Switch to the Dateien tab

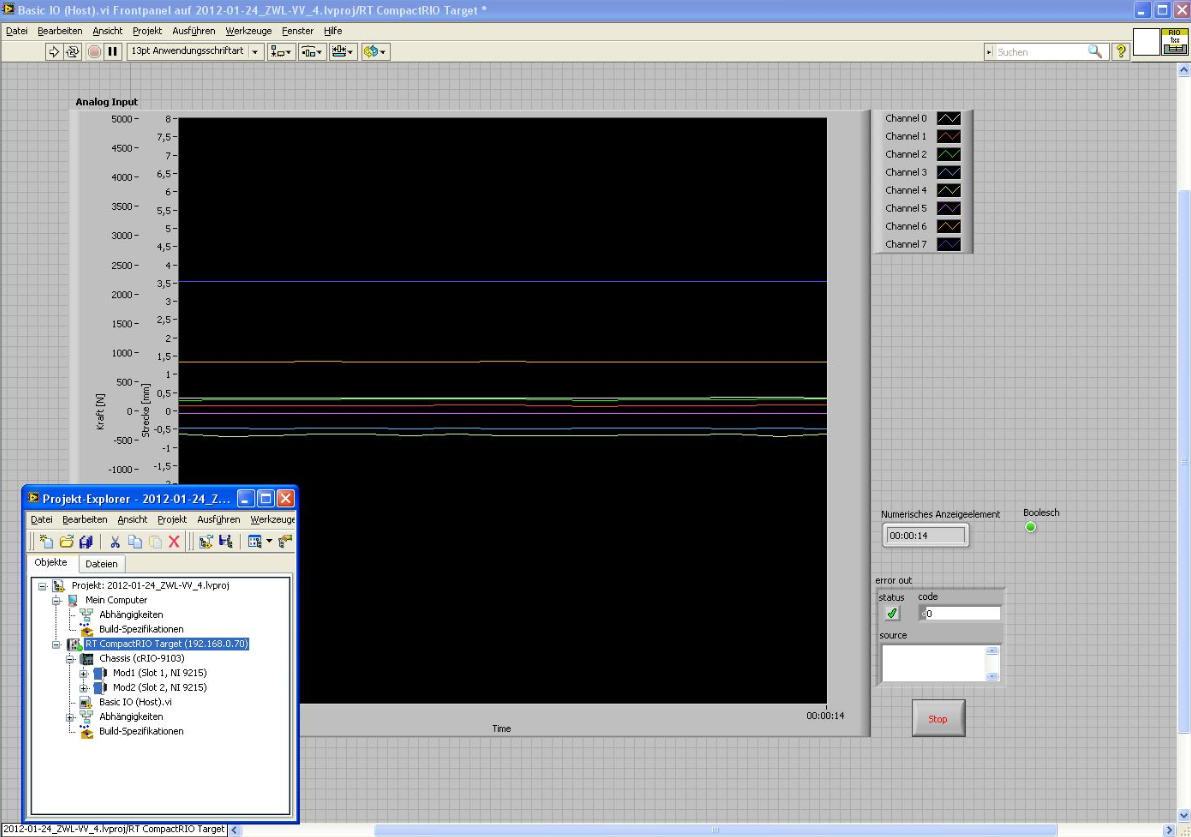[x=101, y=564]
